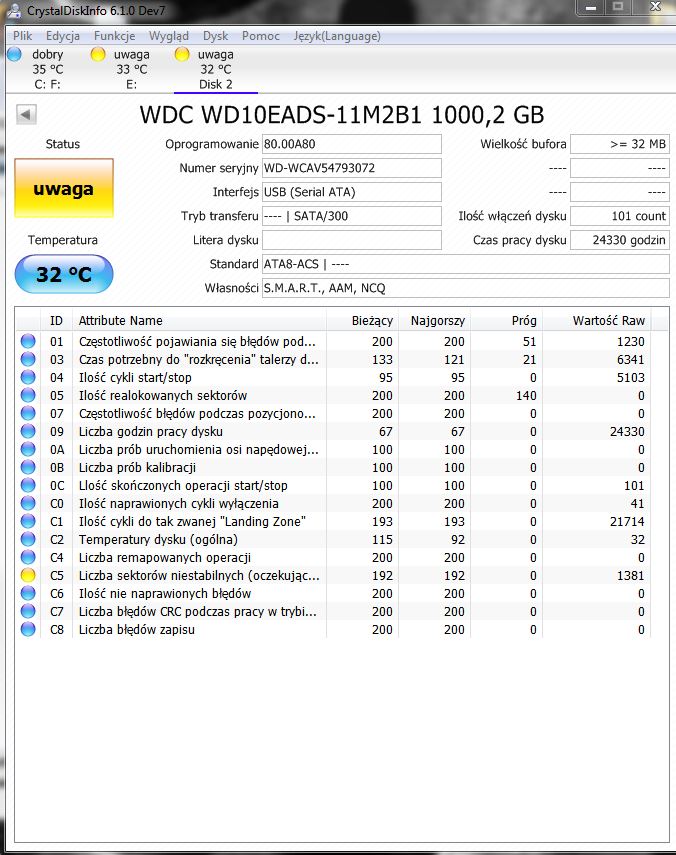This screenshot has height=855, width=676.
Task: Click the blue orb of attribute 01 row
Action: (28, 341)
